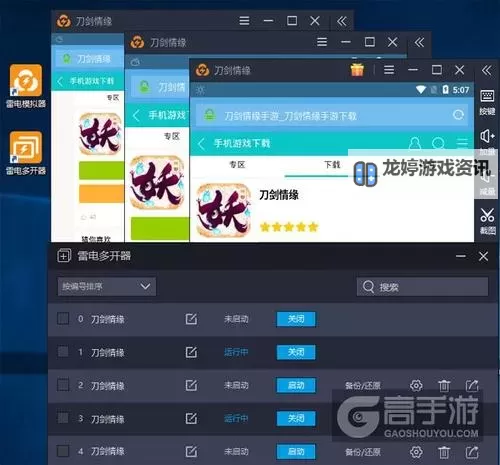Screen dimensions: 500x465
Task: Click 启动 button for instance 2
Action: click(296, 385)
